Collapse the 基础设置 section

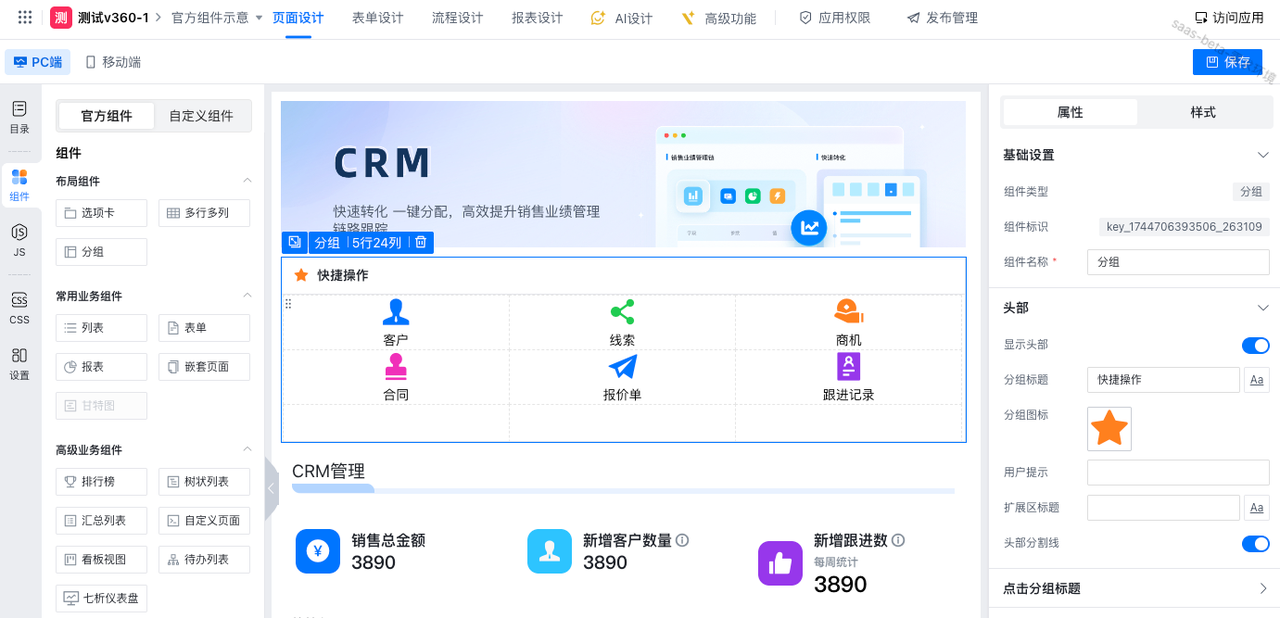tap(1263, 155)
